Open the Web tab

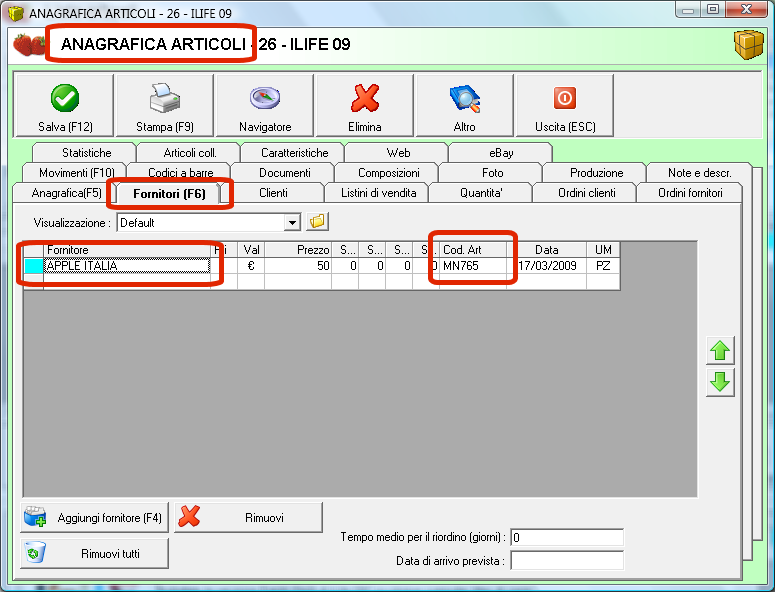398,153
